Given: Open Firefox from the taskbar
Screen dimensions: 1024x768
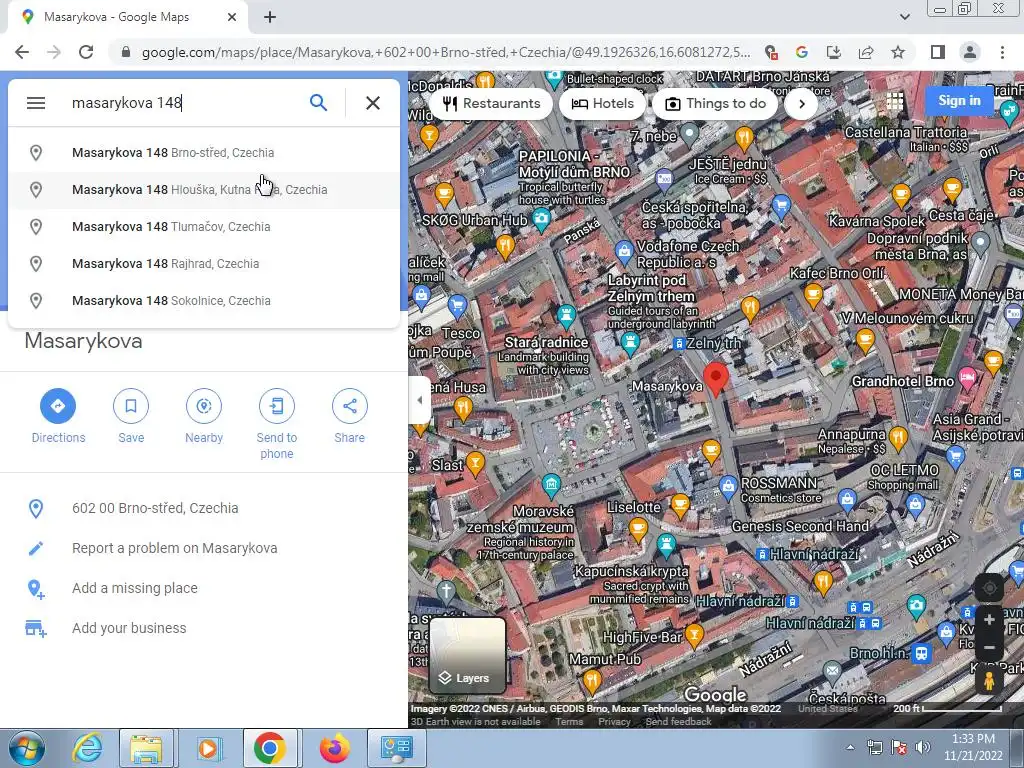Looking at the screenshot, I should pyautogui.click(x=334, y=748).
